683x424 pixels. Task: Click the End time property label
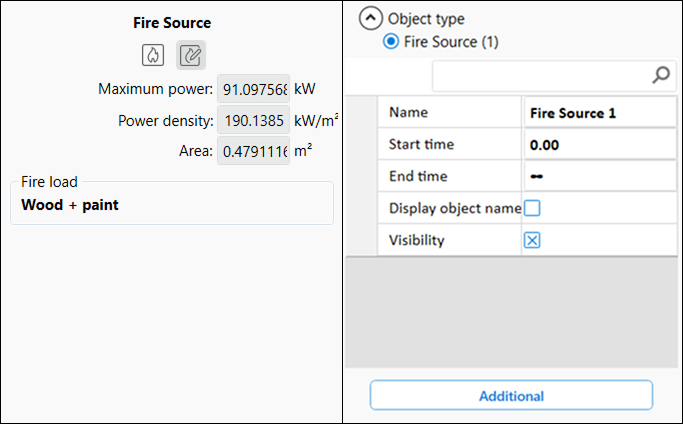point(418,176)
